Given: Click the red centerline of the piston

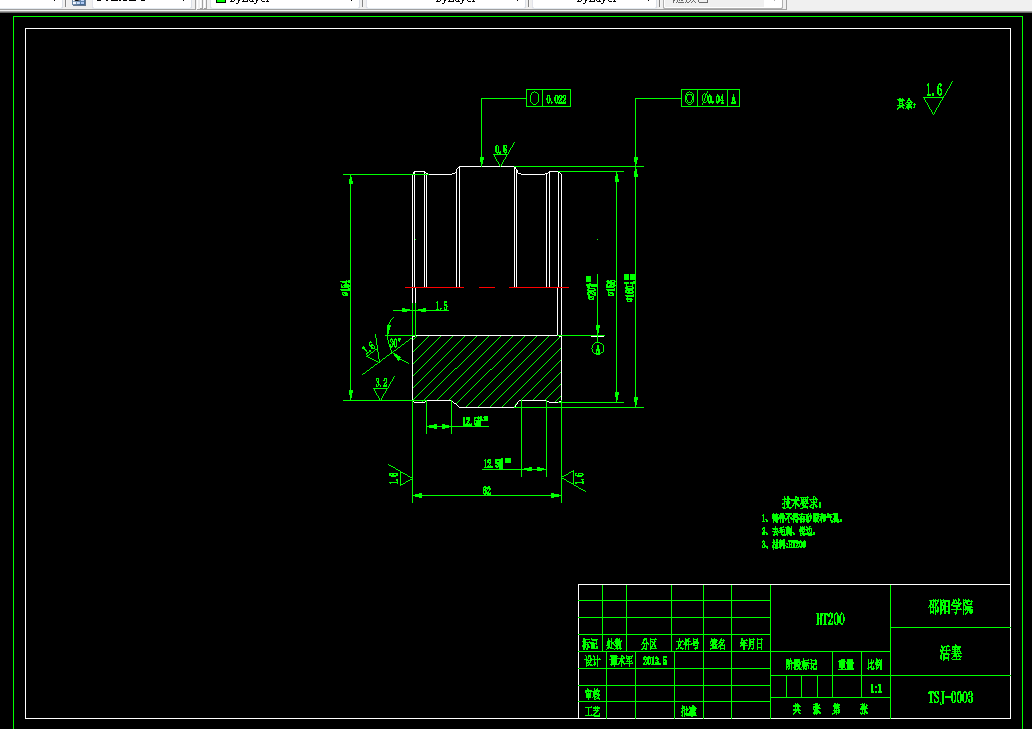Looking at the screenshot, I should [487, 288].
